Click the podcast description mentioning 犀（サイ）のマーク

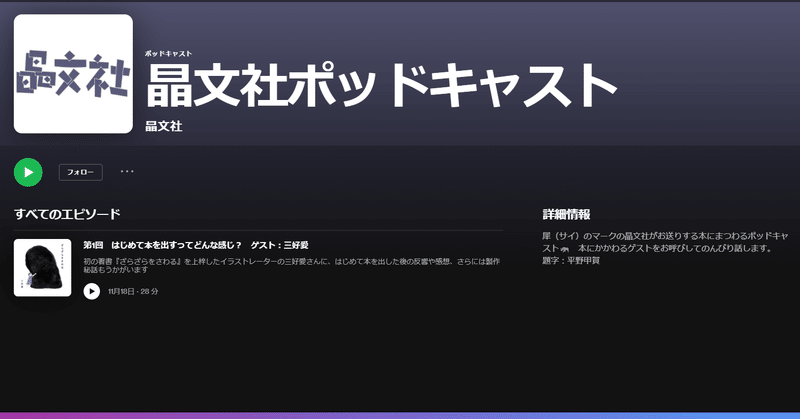pos(665,242)
